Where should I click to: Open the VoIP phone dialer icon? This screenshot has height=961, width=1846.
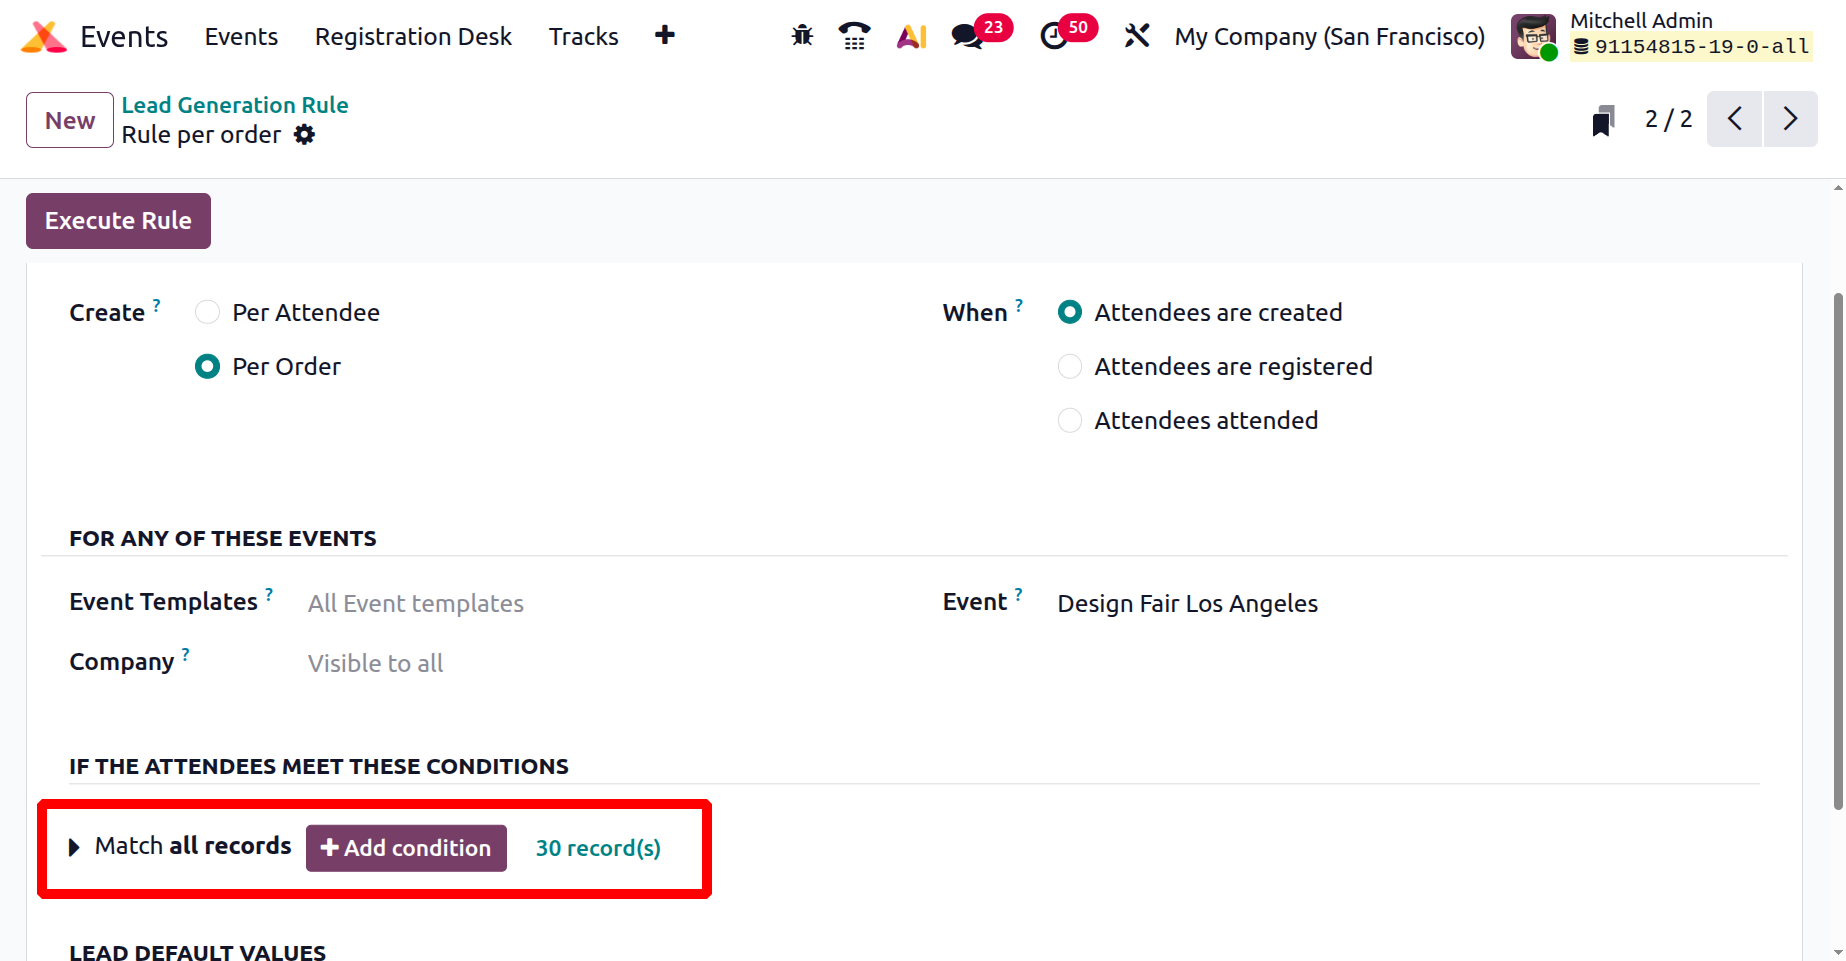[x=854, y=37]
